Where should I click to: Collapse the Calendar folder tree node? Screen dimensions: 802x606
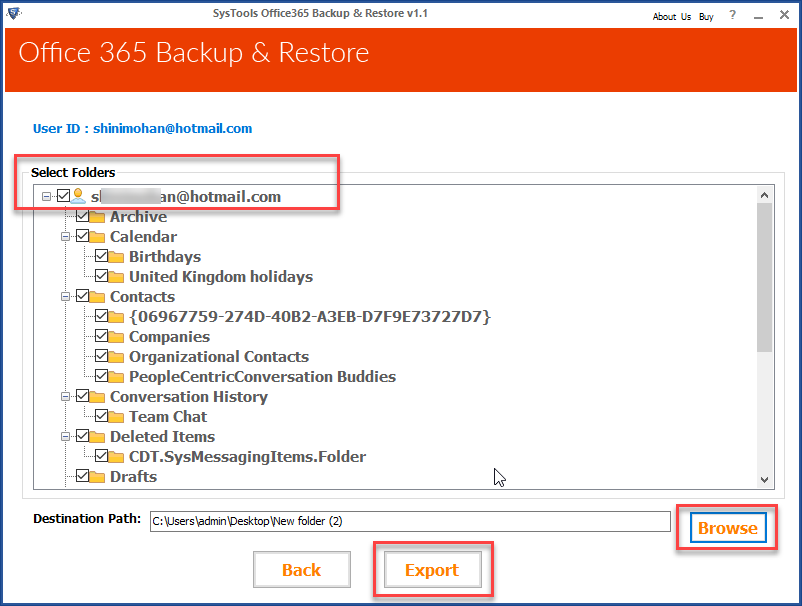pos(68,236)
